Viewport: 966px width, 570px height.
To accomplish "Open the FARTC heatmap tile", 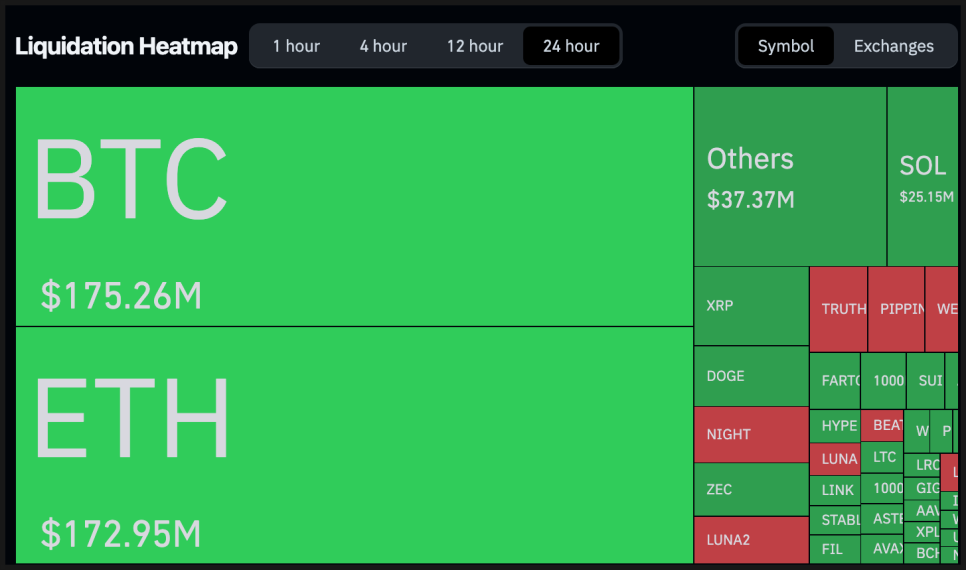I will tap(835, 381).
